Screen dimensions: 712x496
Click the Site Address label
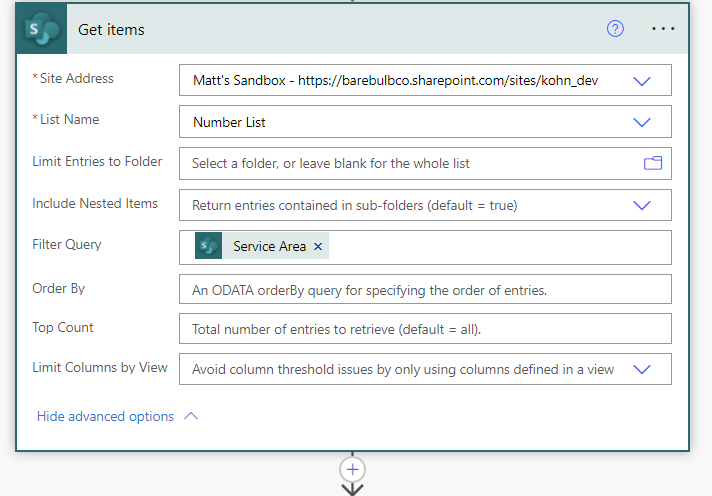point(76,78)
